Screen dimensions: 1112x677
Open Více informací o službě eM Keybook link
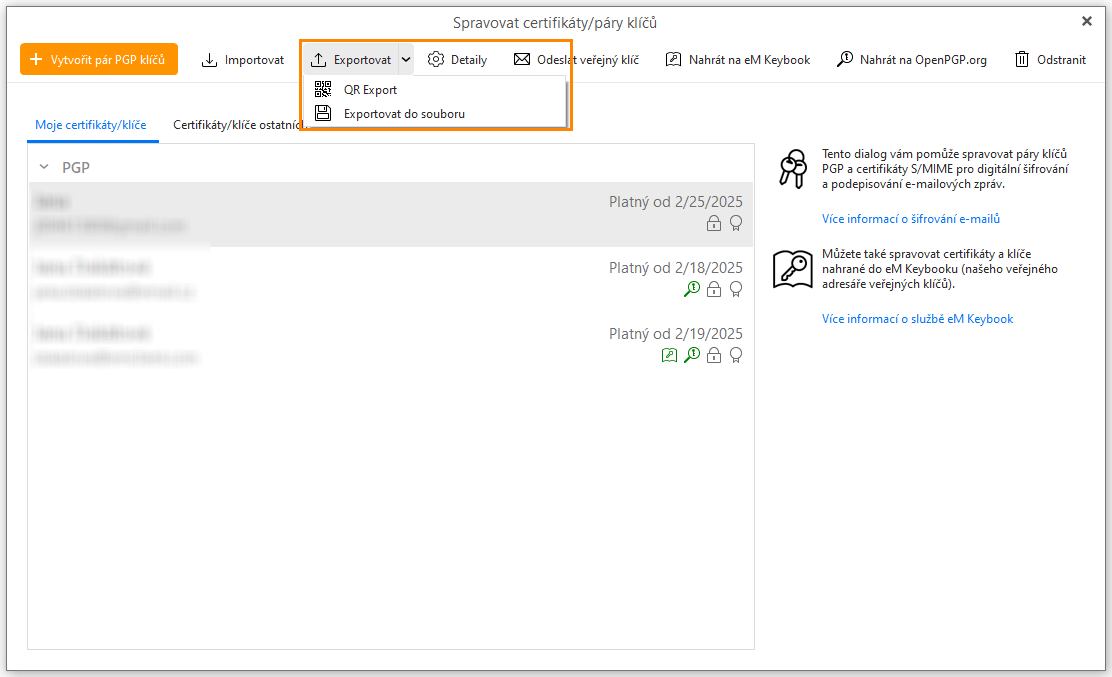point(917,319)
